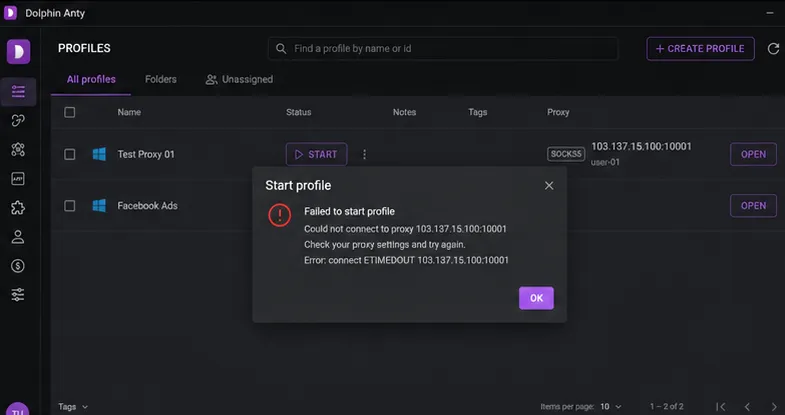Click the Proxy column header
This screenshot has width=785, height=415.
click(x=558, y=112)
